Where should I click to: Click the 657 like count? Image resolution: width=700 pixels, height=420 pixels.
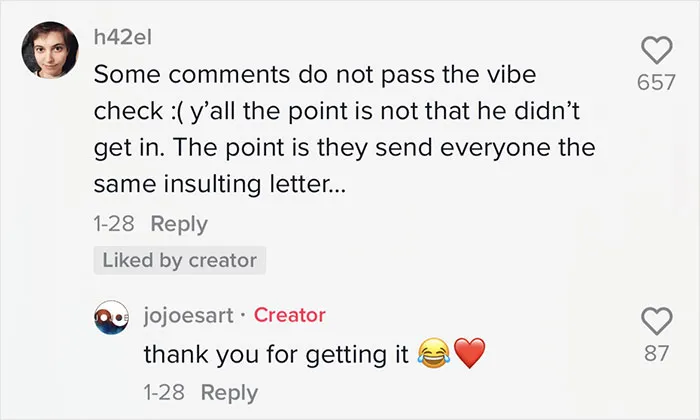656,83
